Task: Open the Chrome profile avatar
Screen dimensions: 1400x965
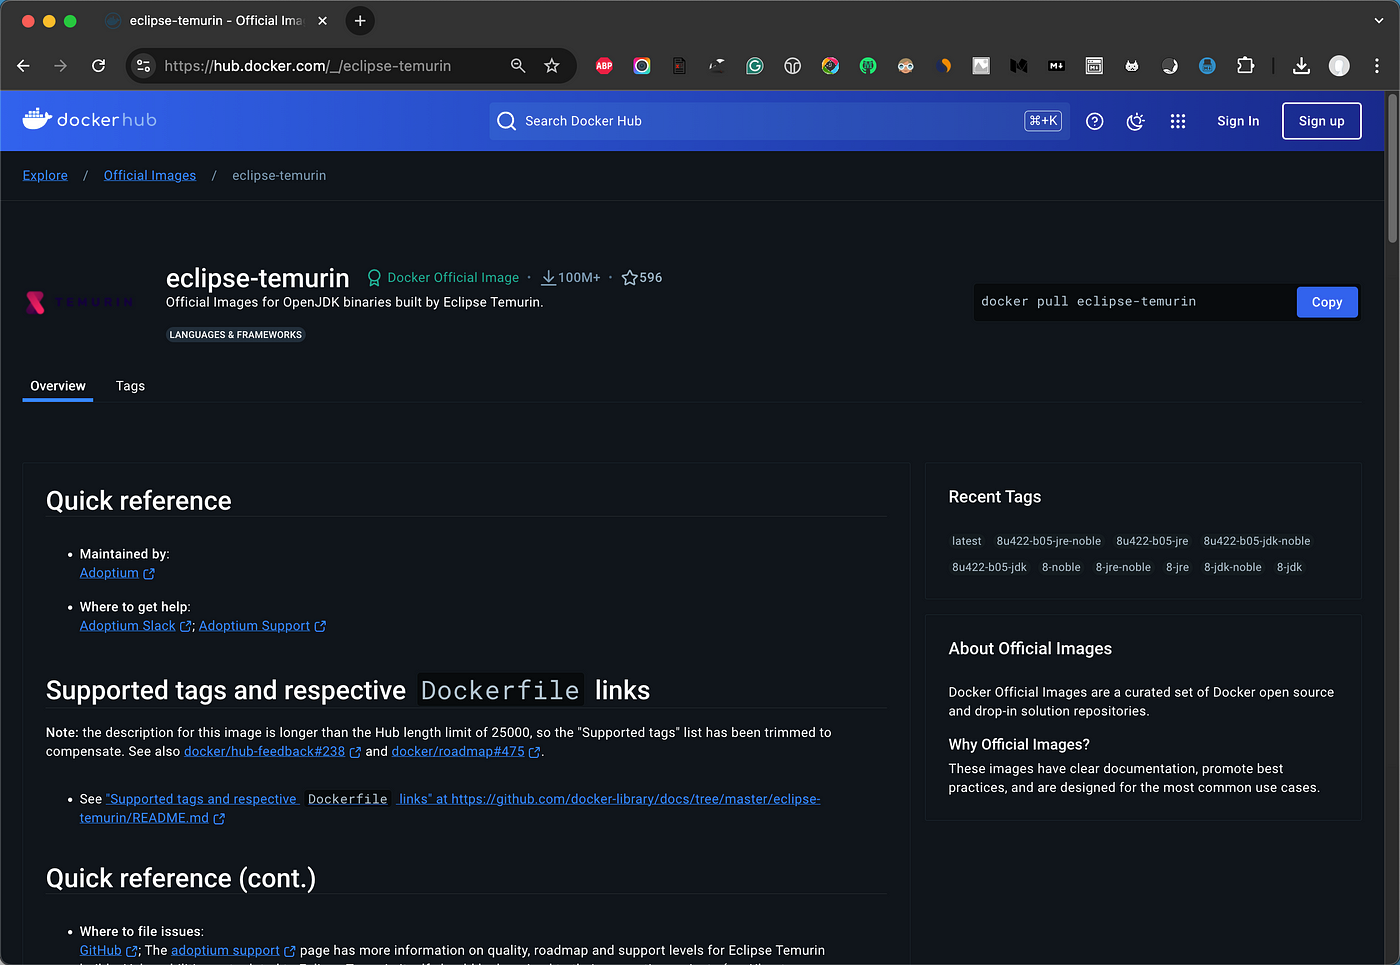Action: pyautogui.click(x=1339, y=66)
